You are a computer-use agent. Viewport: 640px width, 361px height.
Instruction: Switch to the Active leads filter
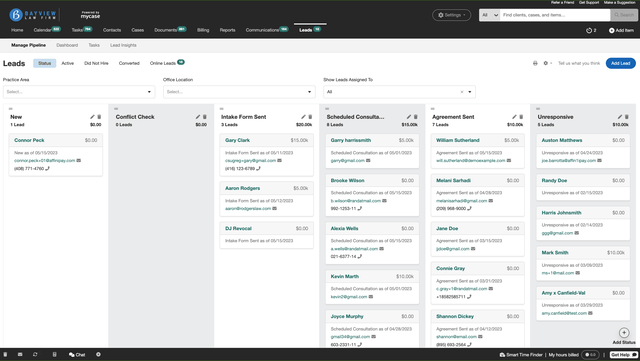tap(68, 63)
